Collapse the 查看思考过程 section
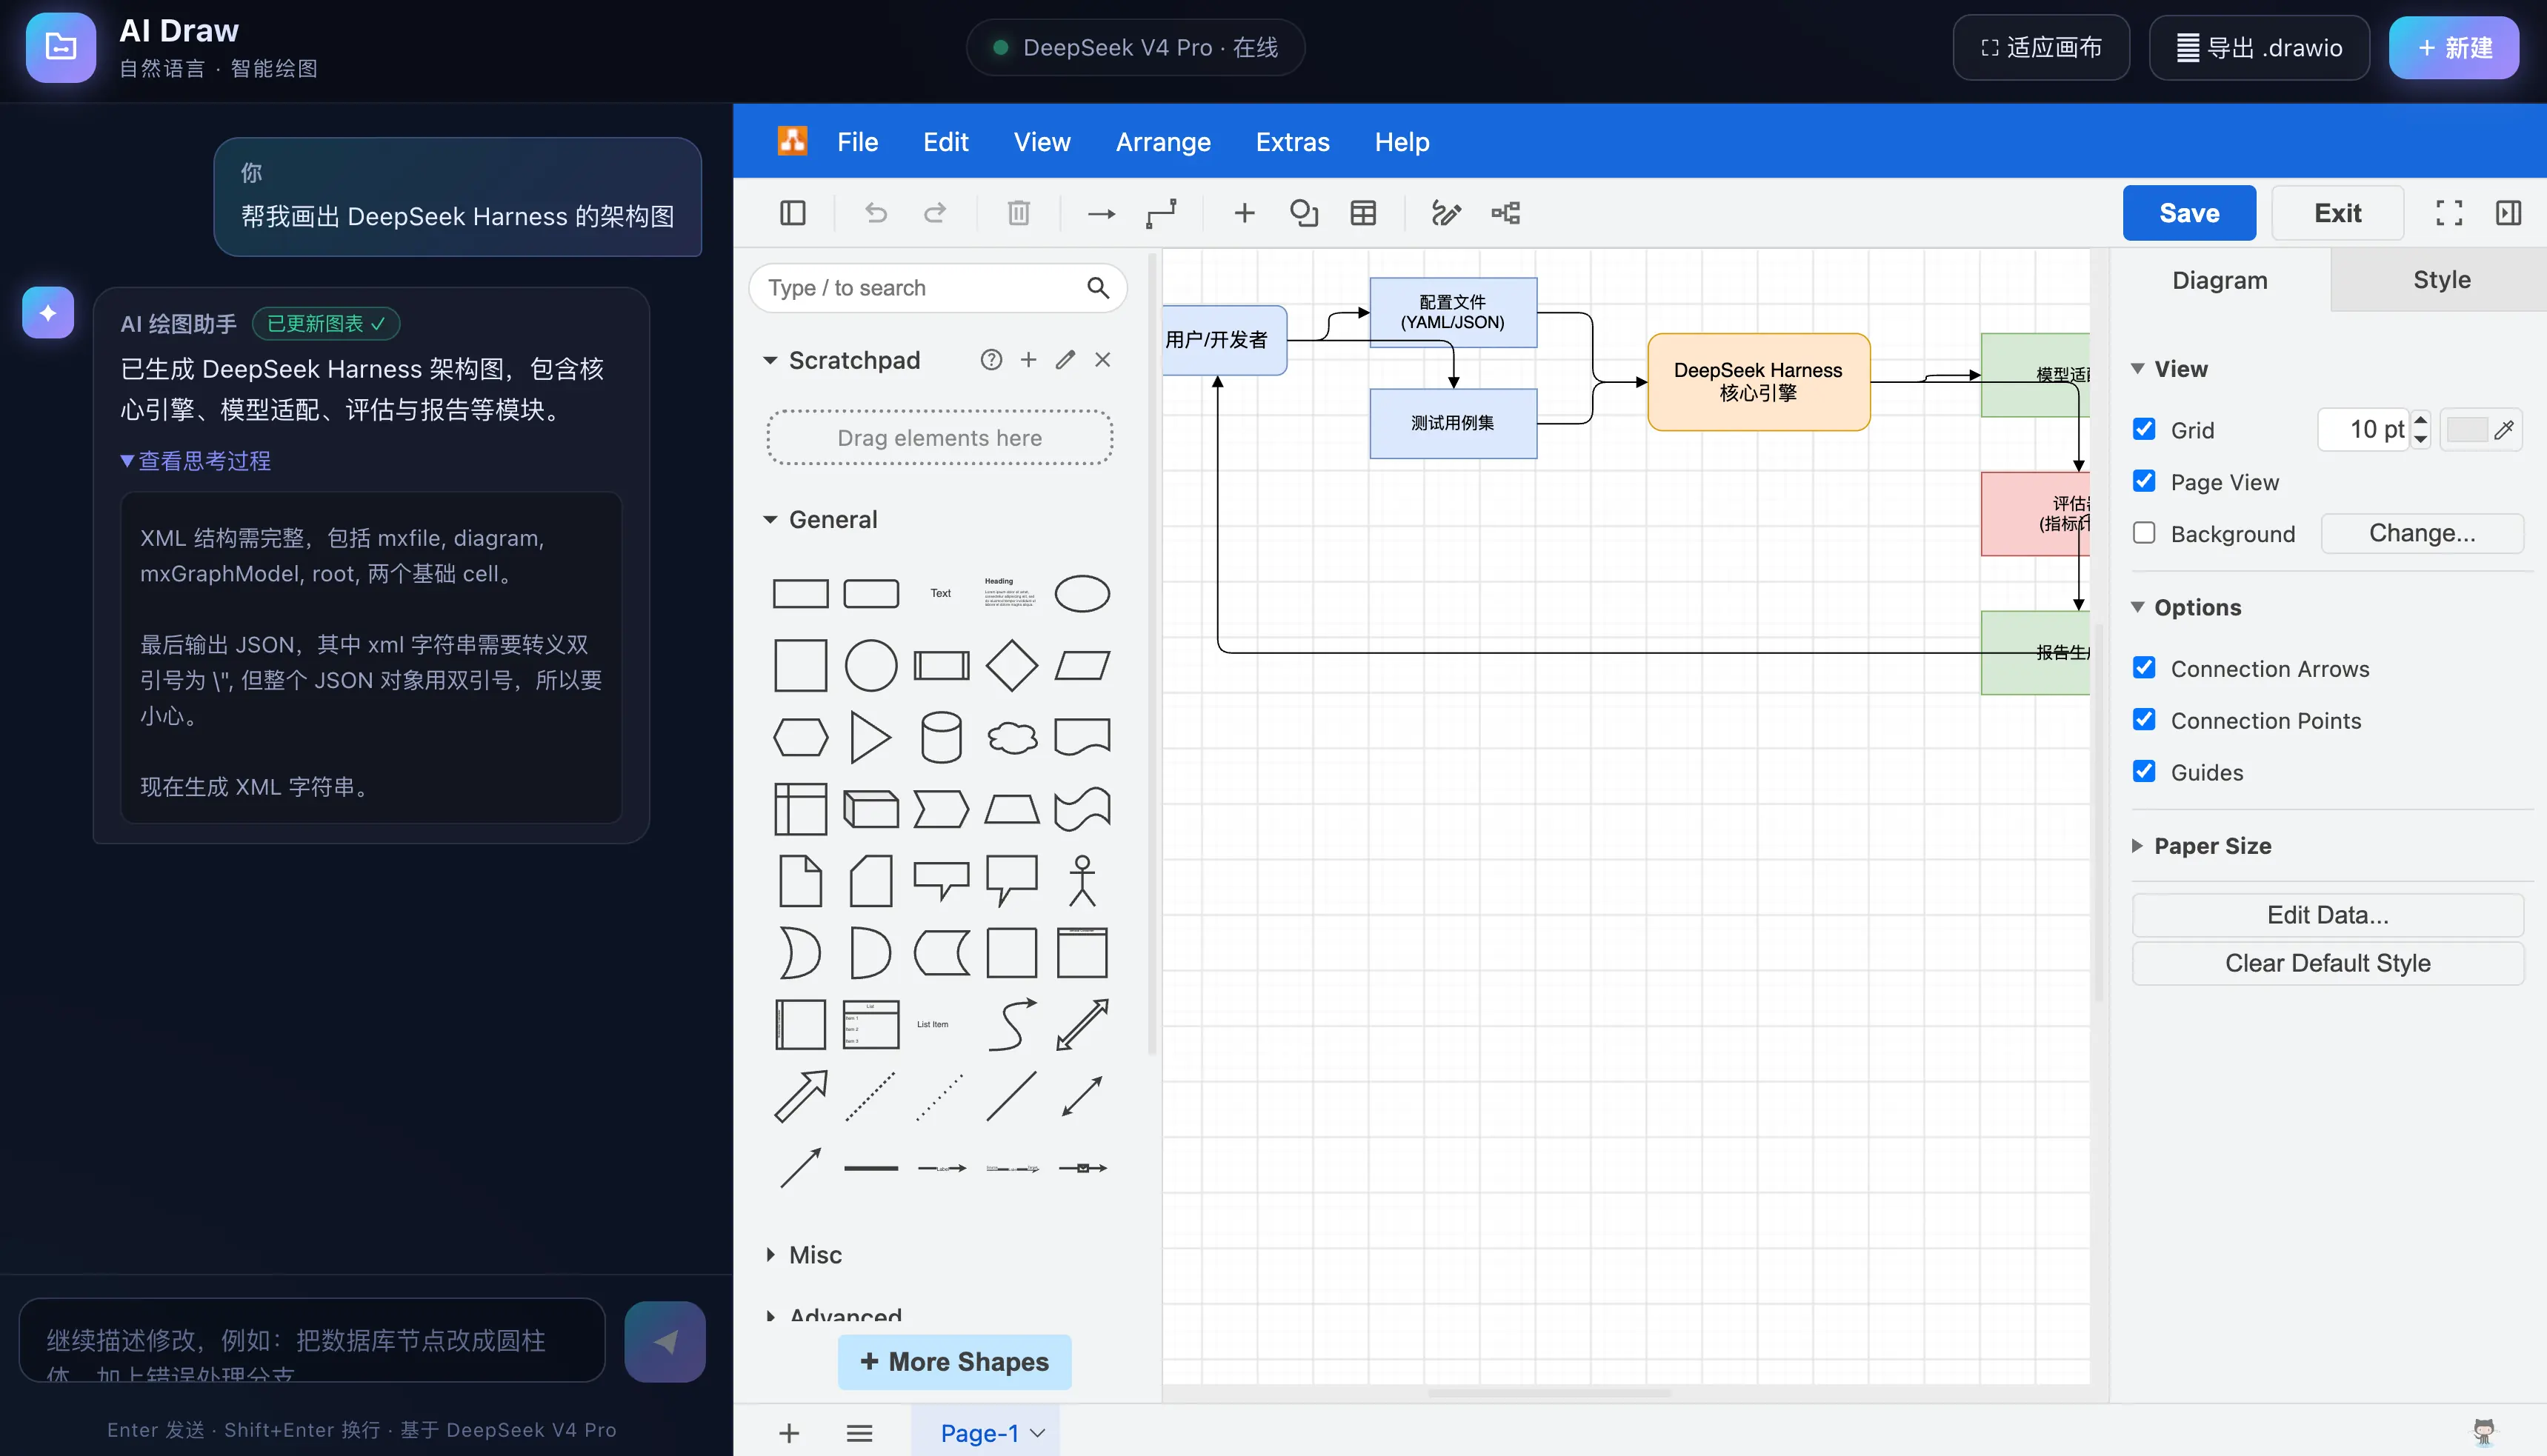Image resolution: width=2547 pixels, height=1456 pixels. tap(196, 461)
